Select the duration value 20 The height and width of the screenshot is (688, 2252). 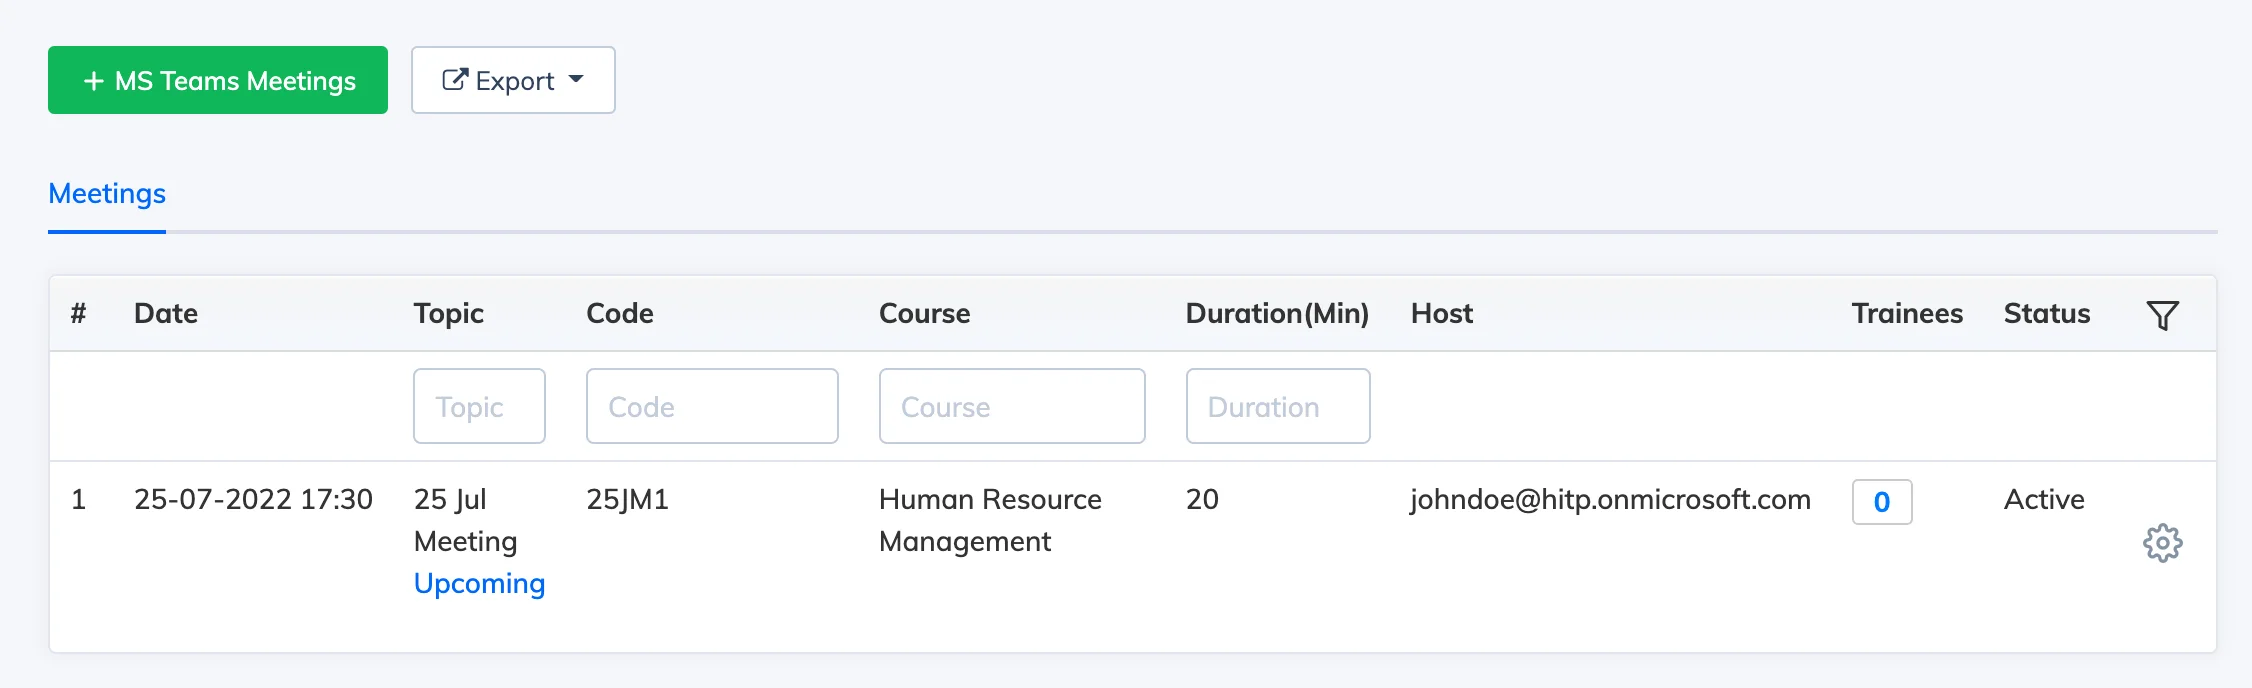point(1202,499)
